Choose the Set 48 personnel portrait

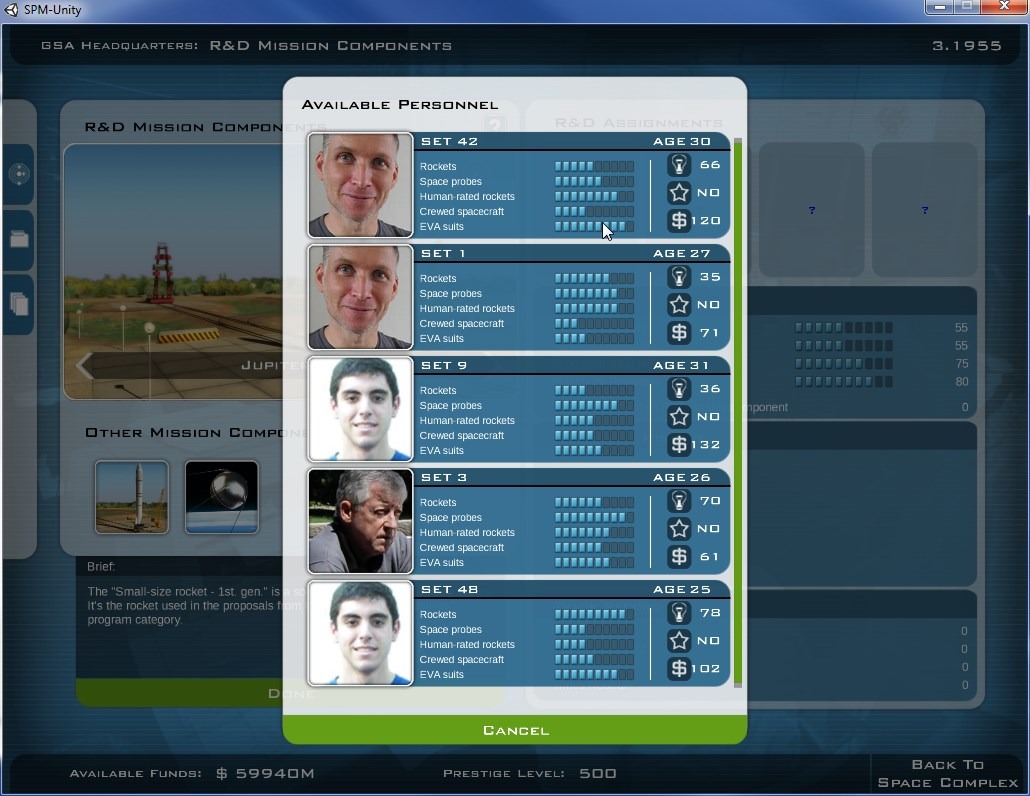pyautogui.click(x=360, y=633)
